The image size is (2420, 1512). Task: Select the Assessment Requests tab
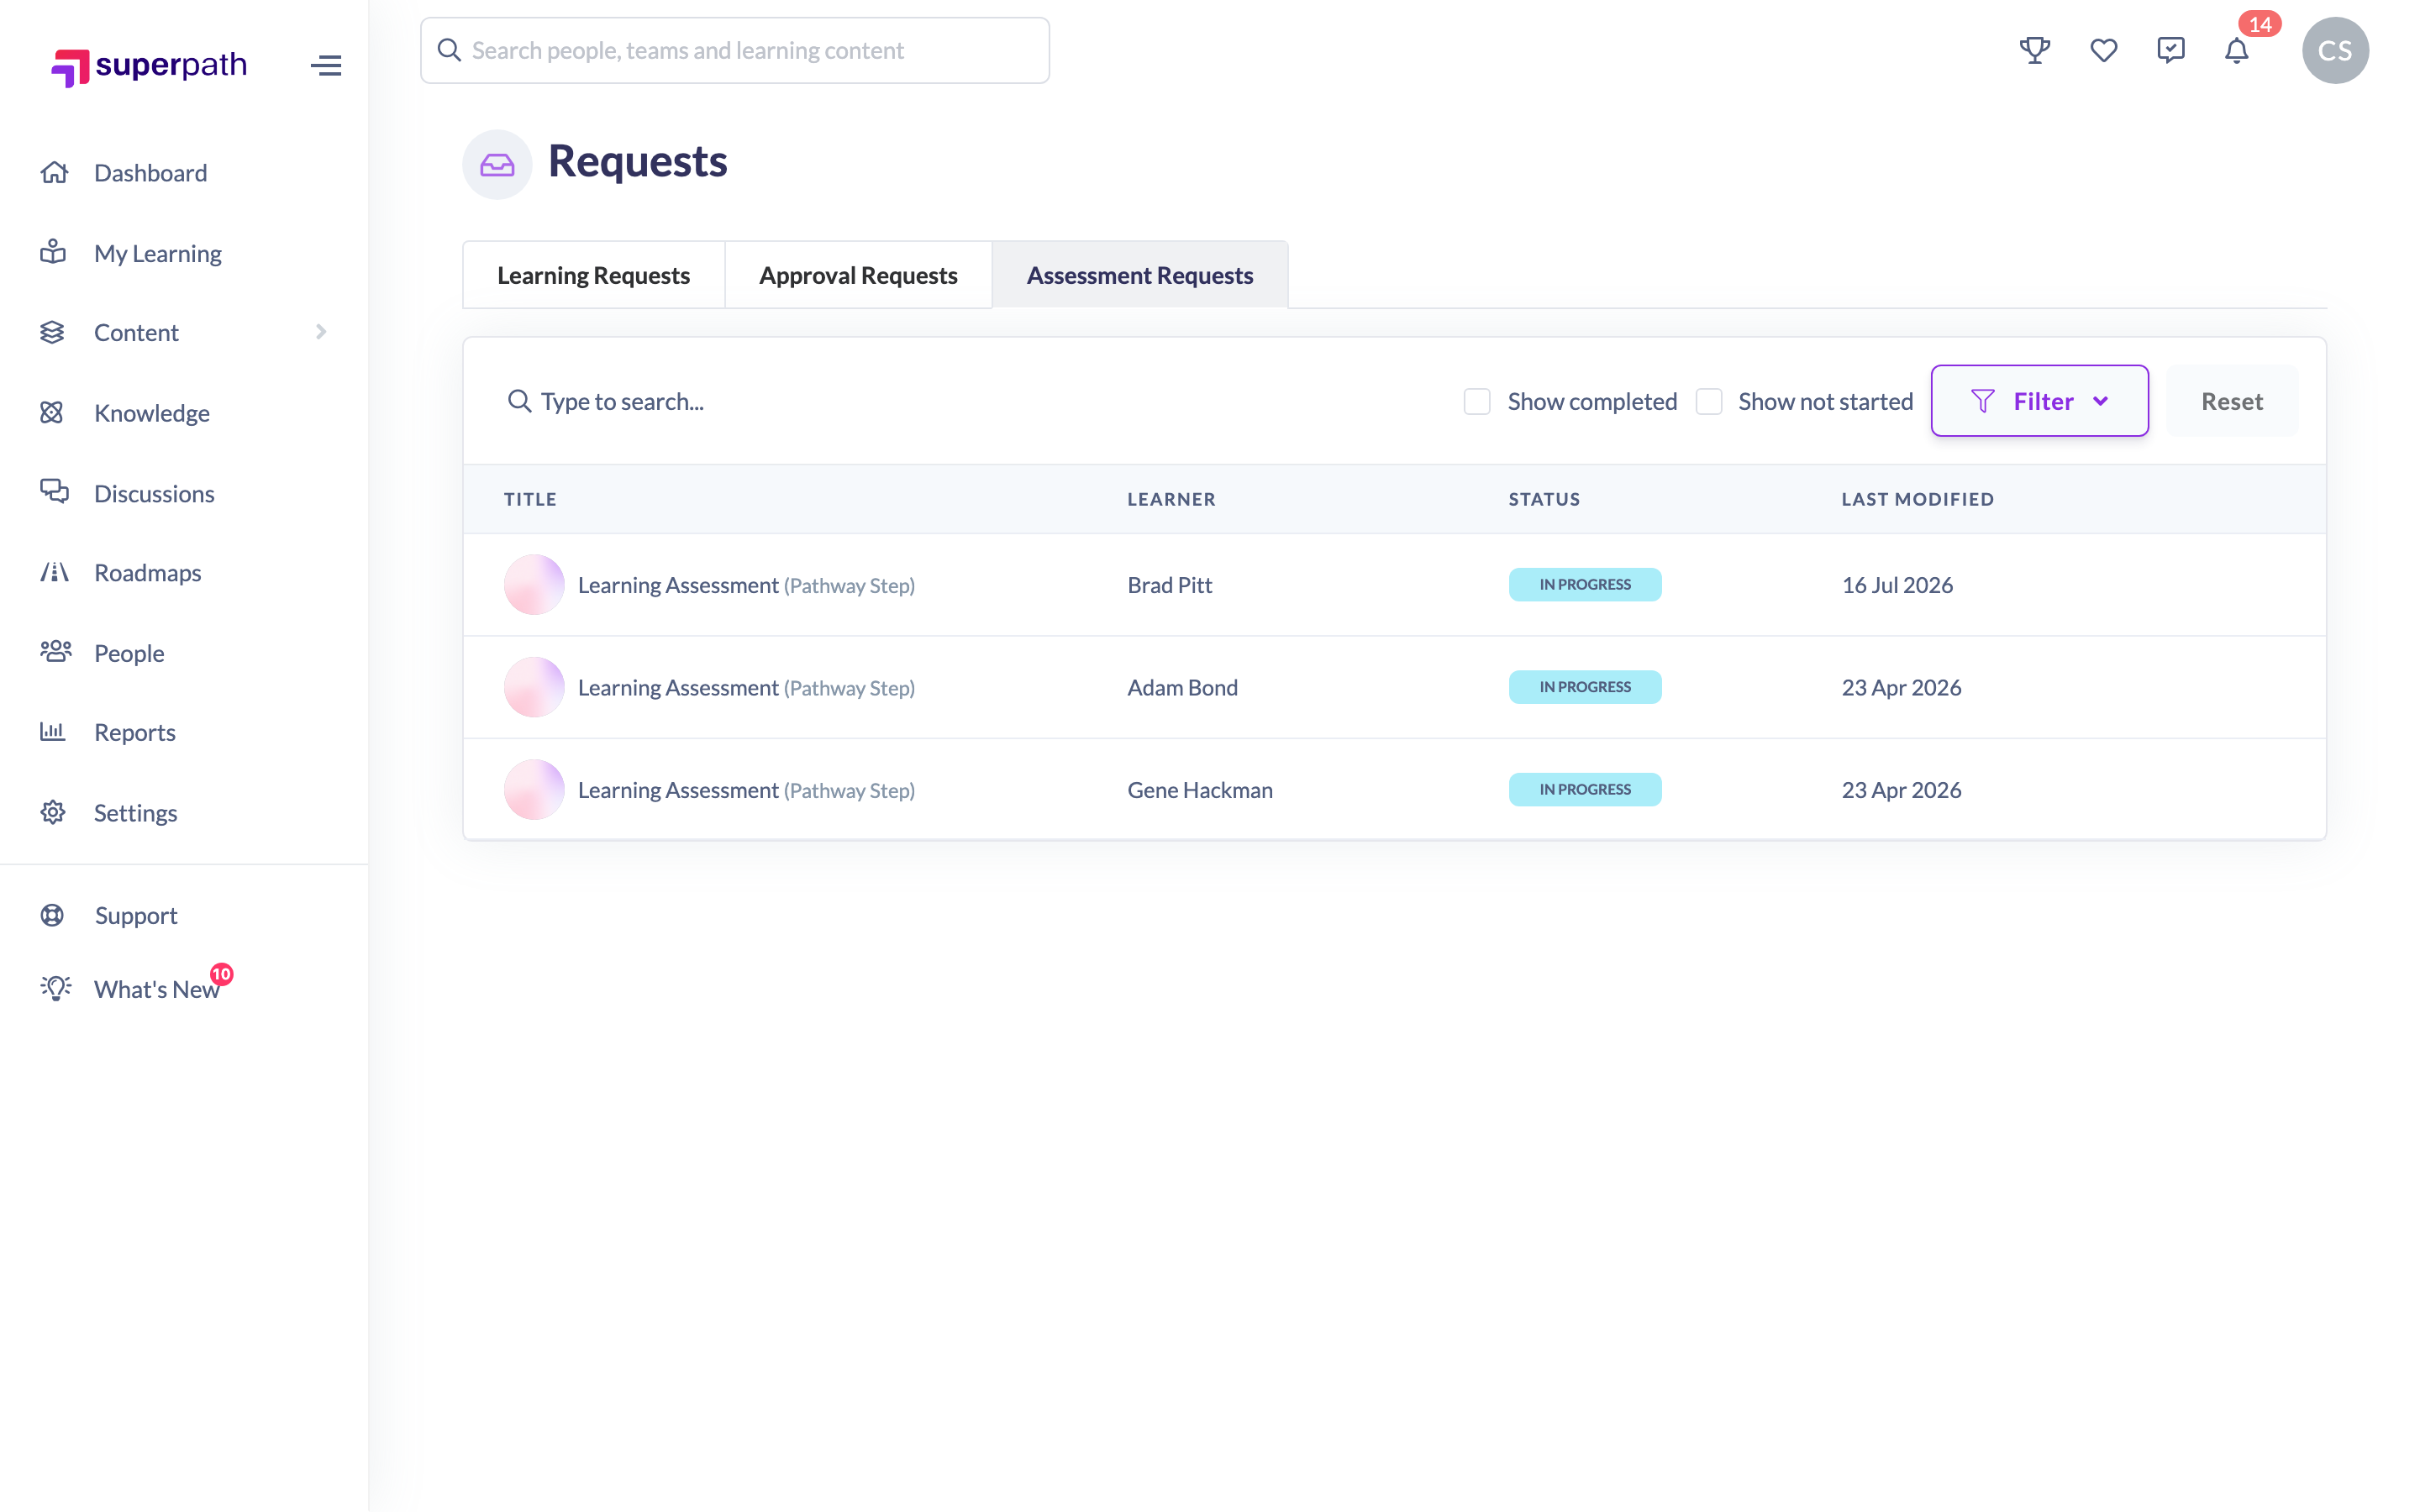[x=1140, y=275]
